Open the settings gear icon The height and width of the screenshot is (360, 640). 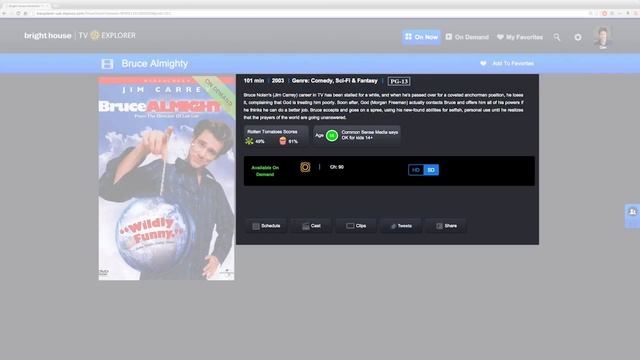pos(578,37)
